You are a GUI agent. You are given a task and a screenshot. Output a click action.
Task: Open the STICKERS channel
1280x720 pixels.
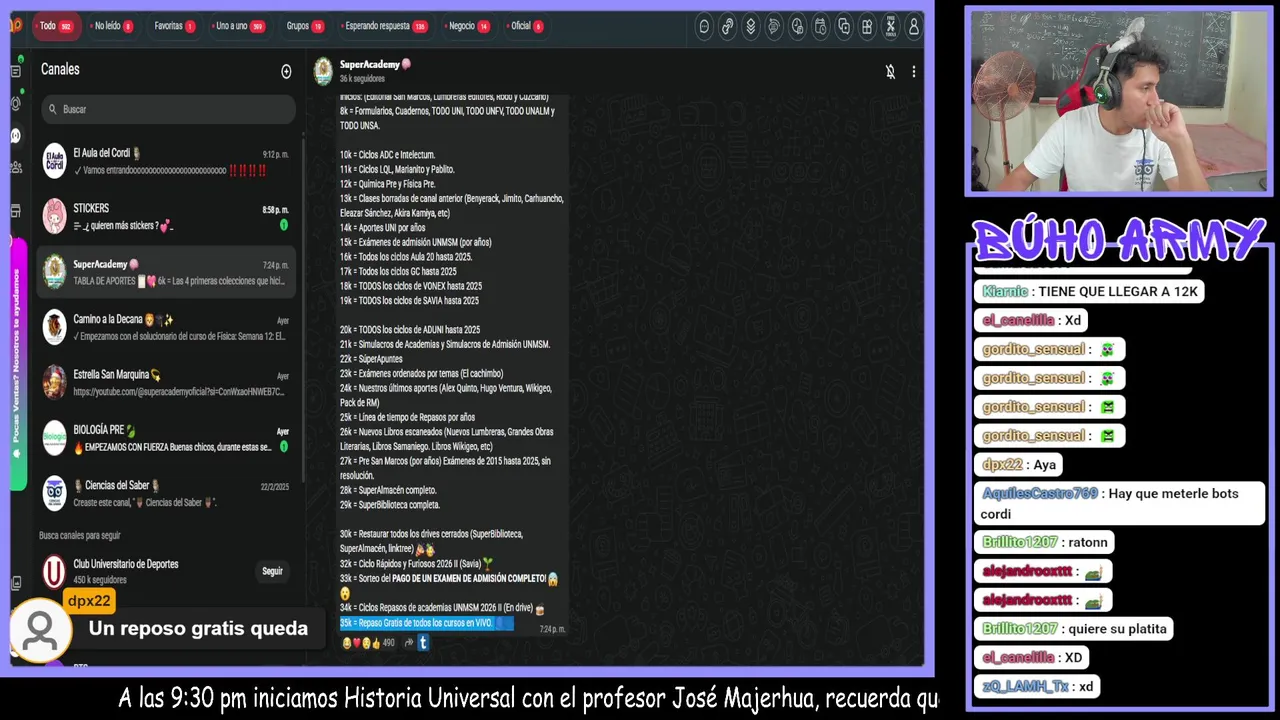(x=167, y=216)
